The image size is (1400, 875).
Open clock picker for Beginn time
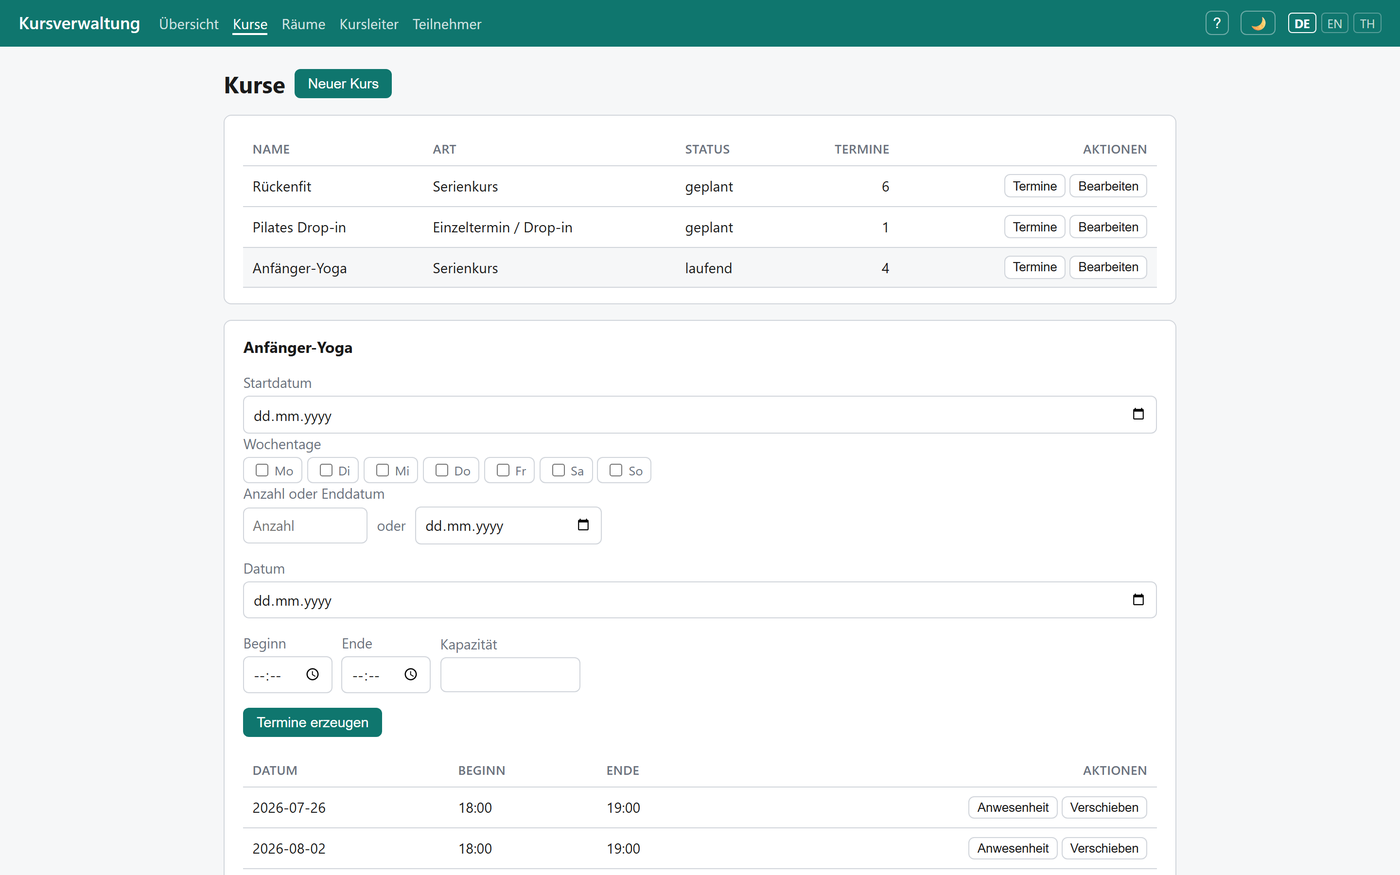pyautogui.click(x=312, y=675)
